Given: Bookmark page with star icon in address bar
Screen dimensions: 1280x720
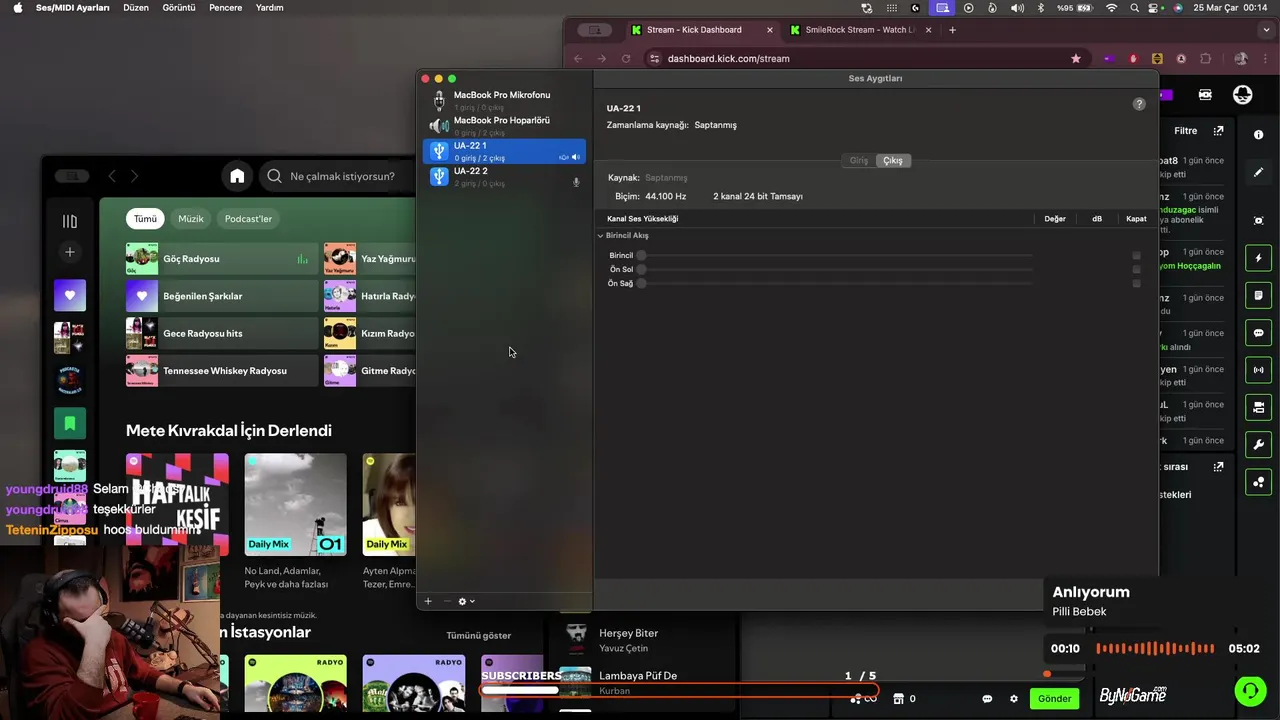Looking at the screenshot, I should coord(1076,59).
